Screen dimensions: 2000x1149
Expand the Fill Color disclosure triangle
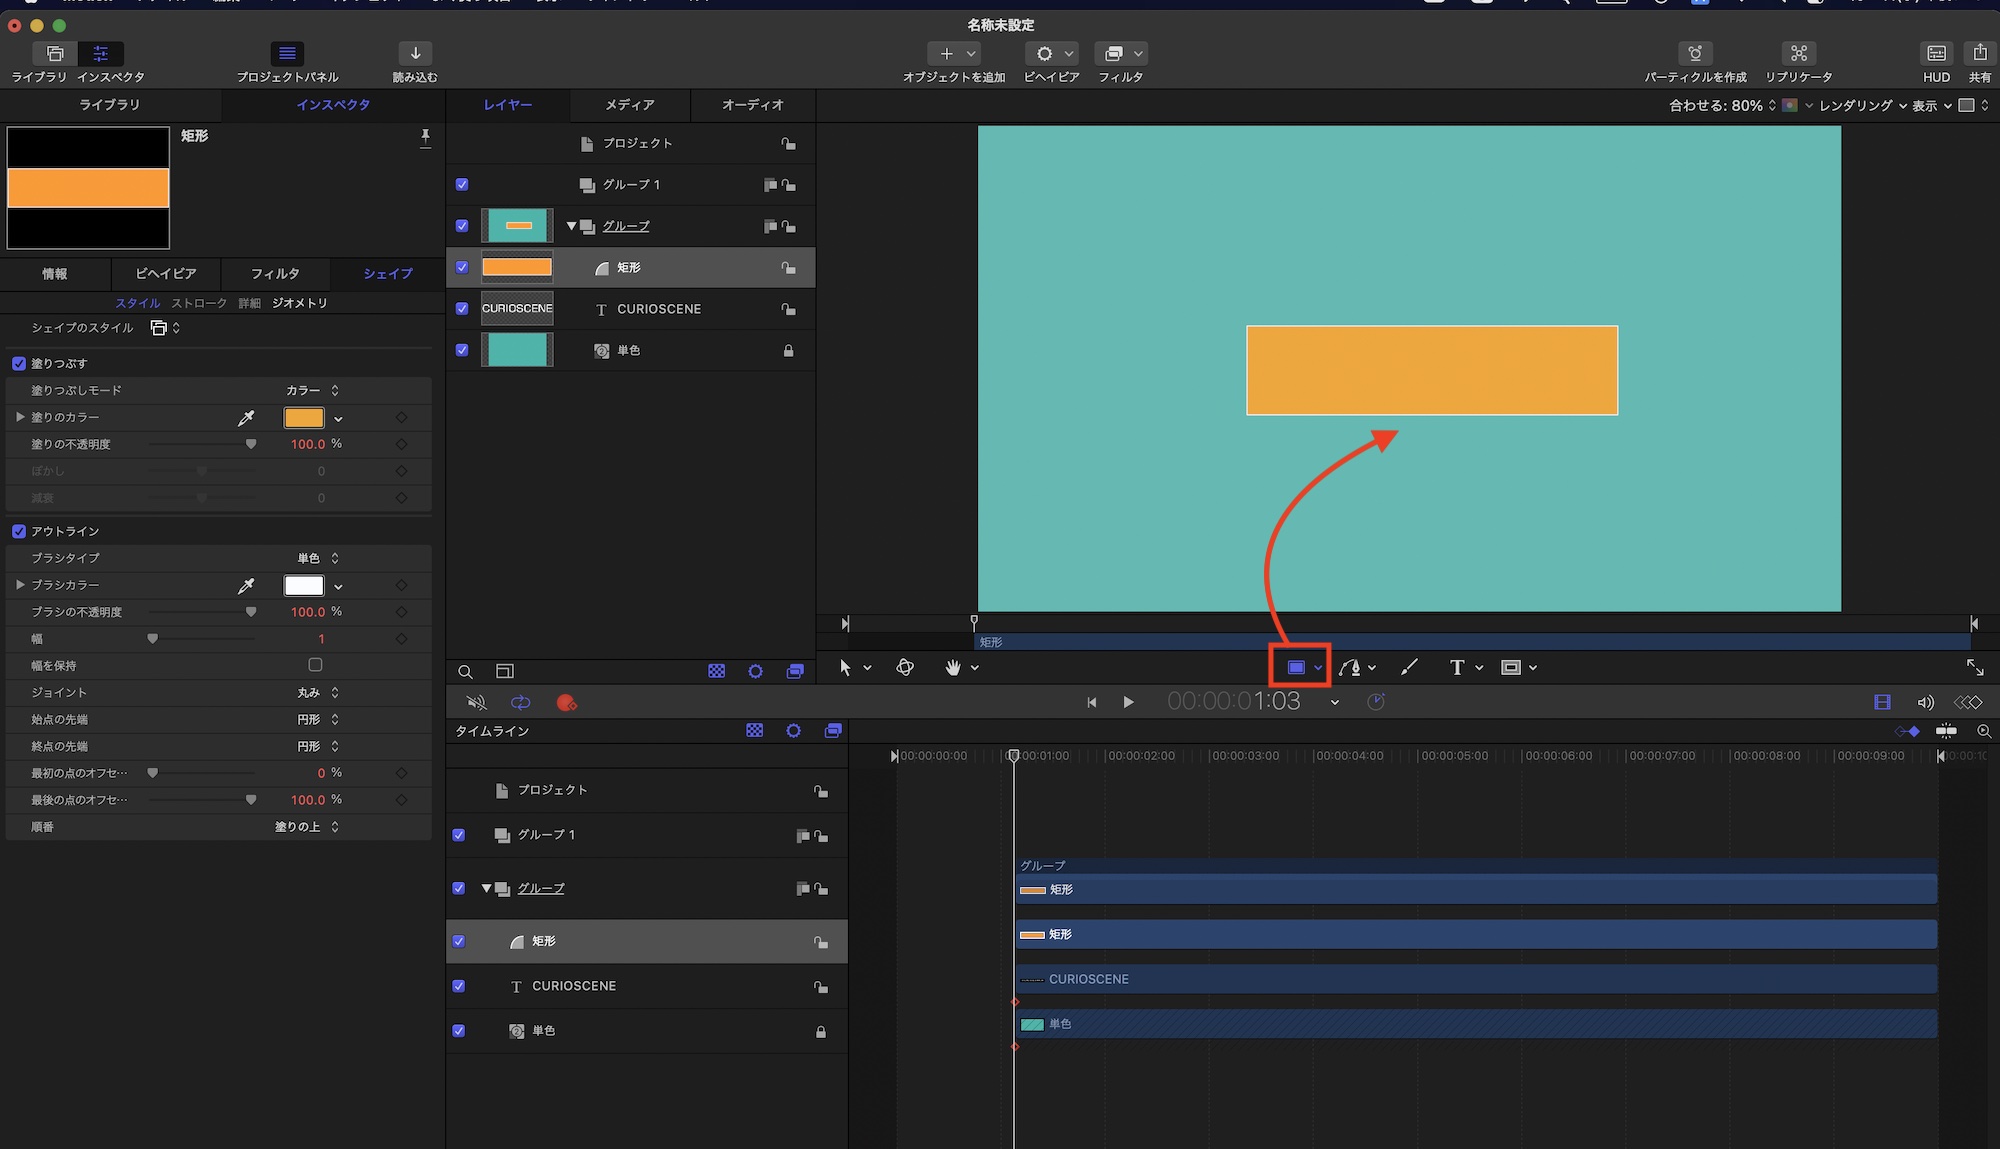(20, 417)
